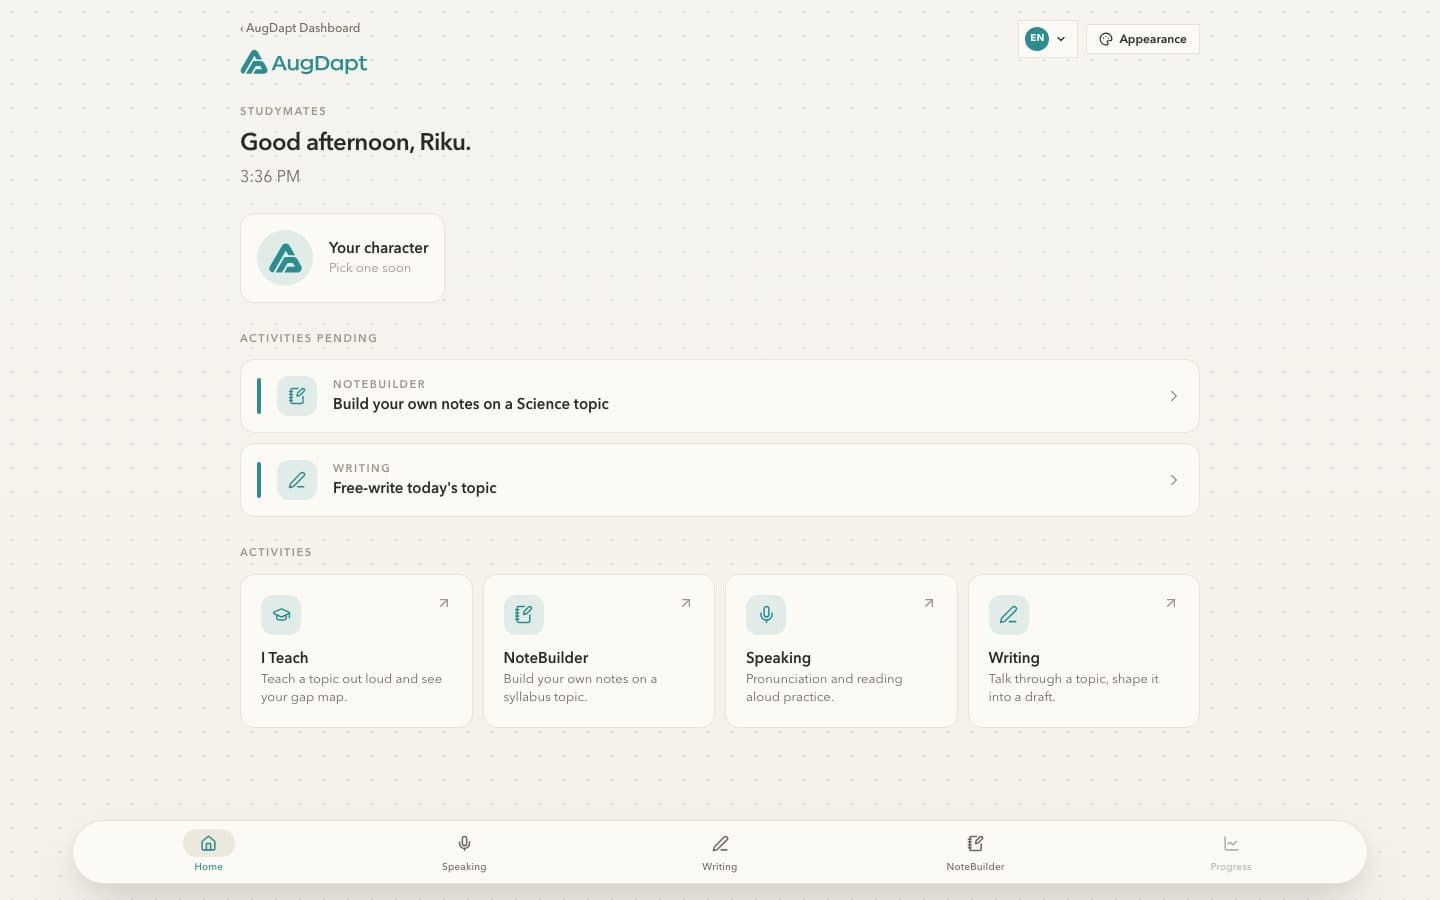This screenshot has width=1440, height=900.
Task: Go back to AugDapt Dashboard link
Action: coord(300,28)
